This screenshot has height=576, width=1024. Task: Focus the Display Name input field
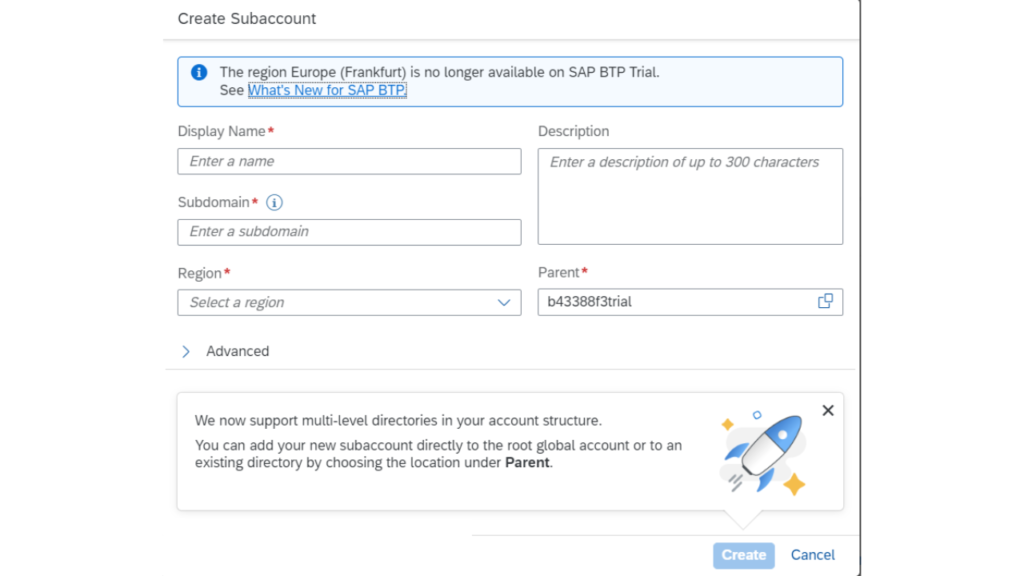click(x=349, y=161)
